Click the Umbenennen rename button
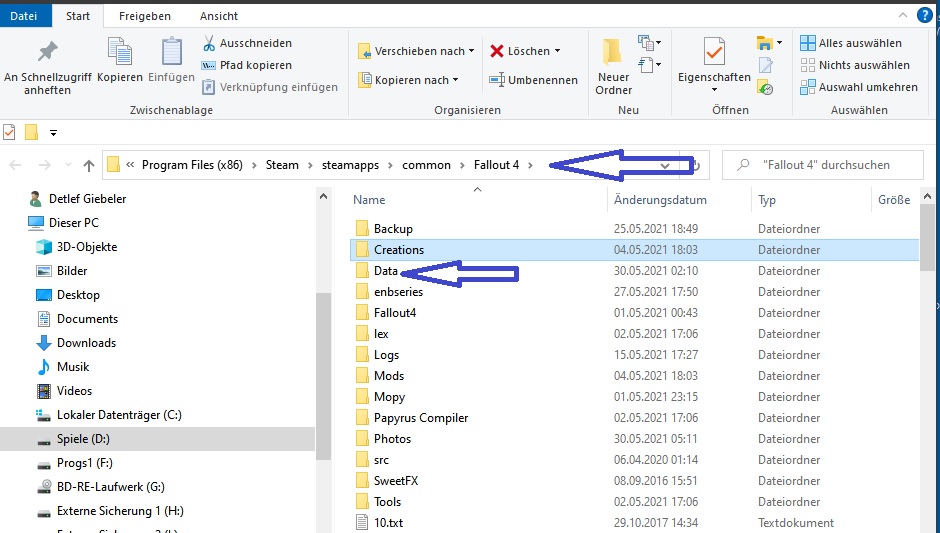The width and height of the screenshot is (940, 533). (534, 80)
